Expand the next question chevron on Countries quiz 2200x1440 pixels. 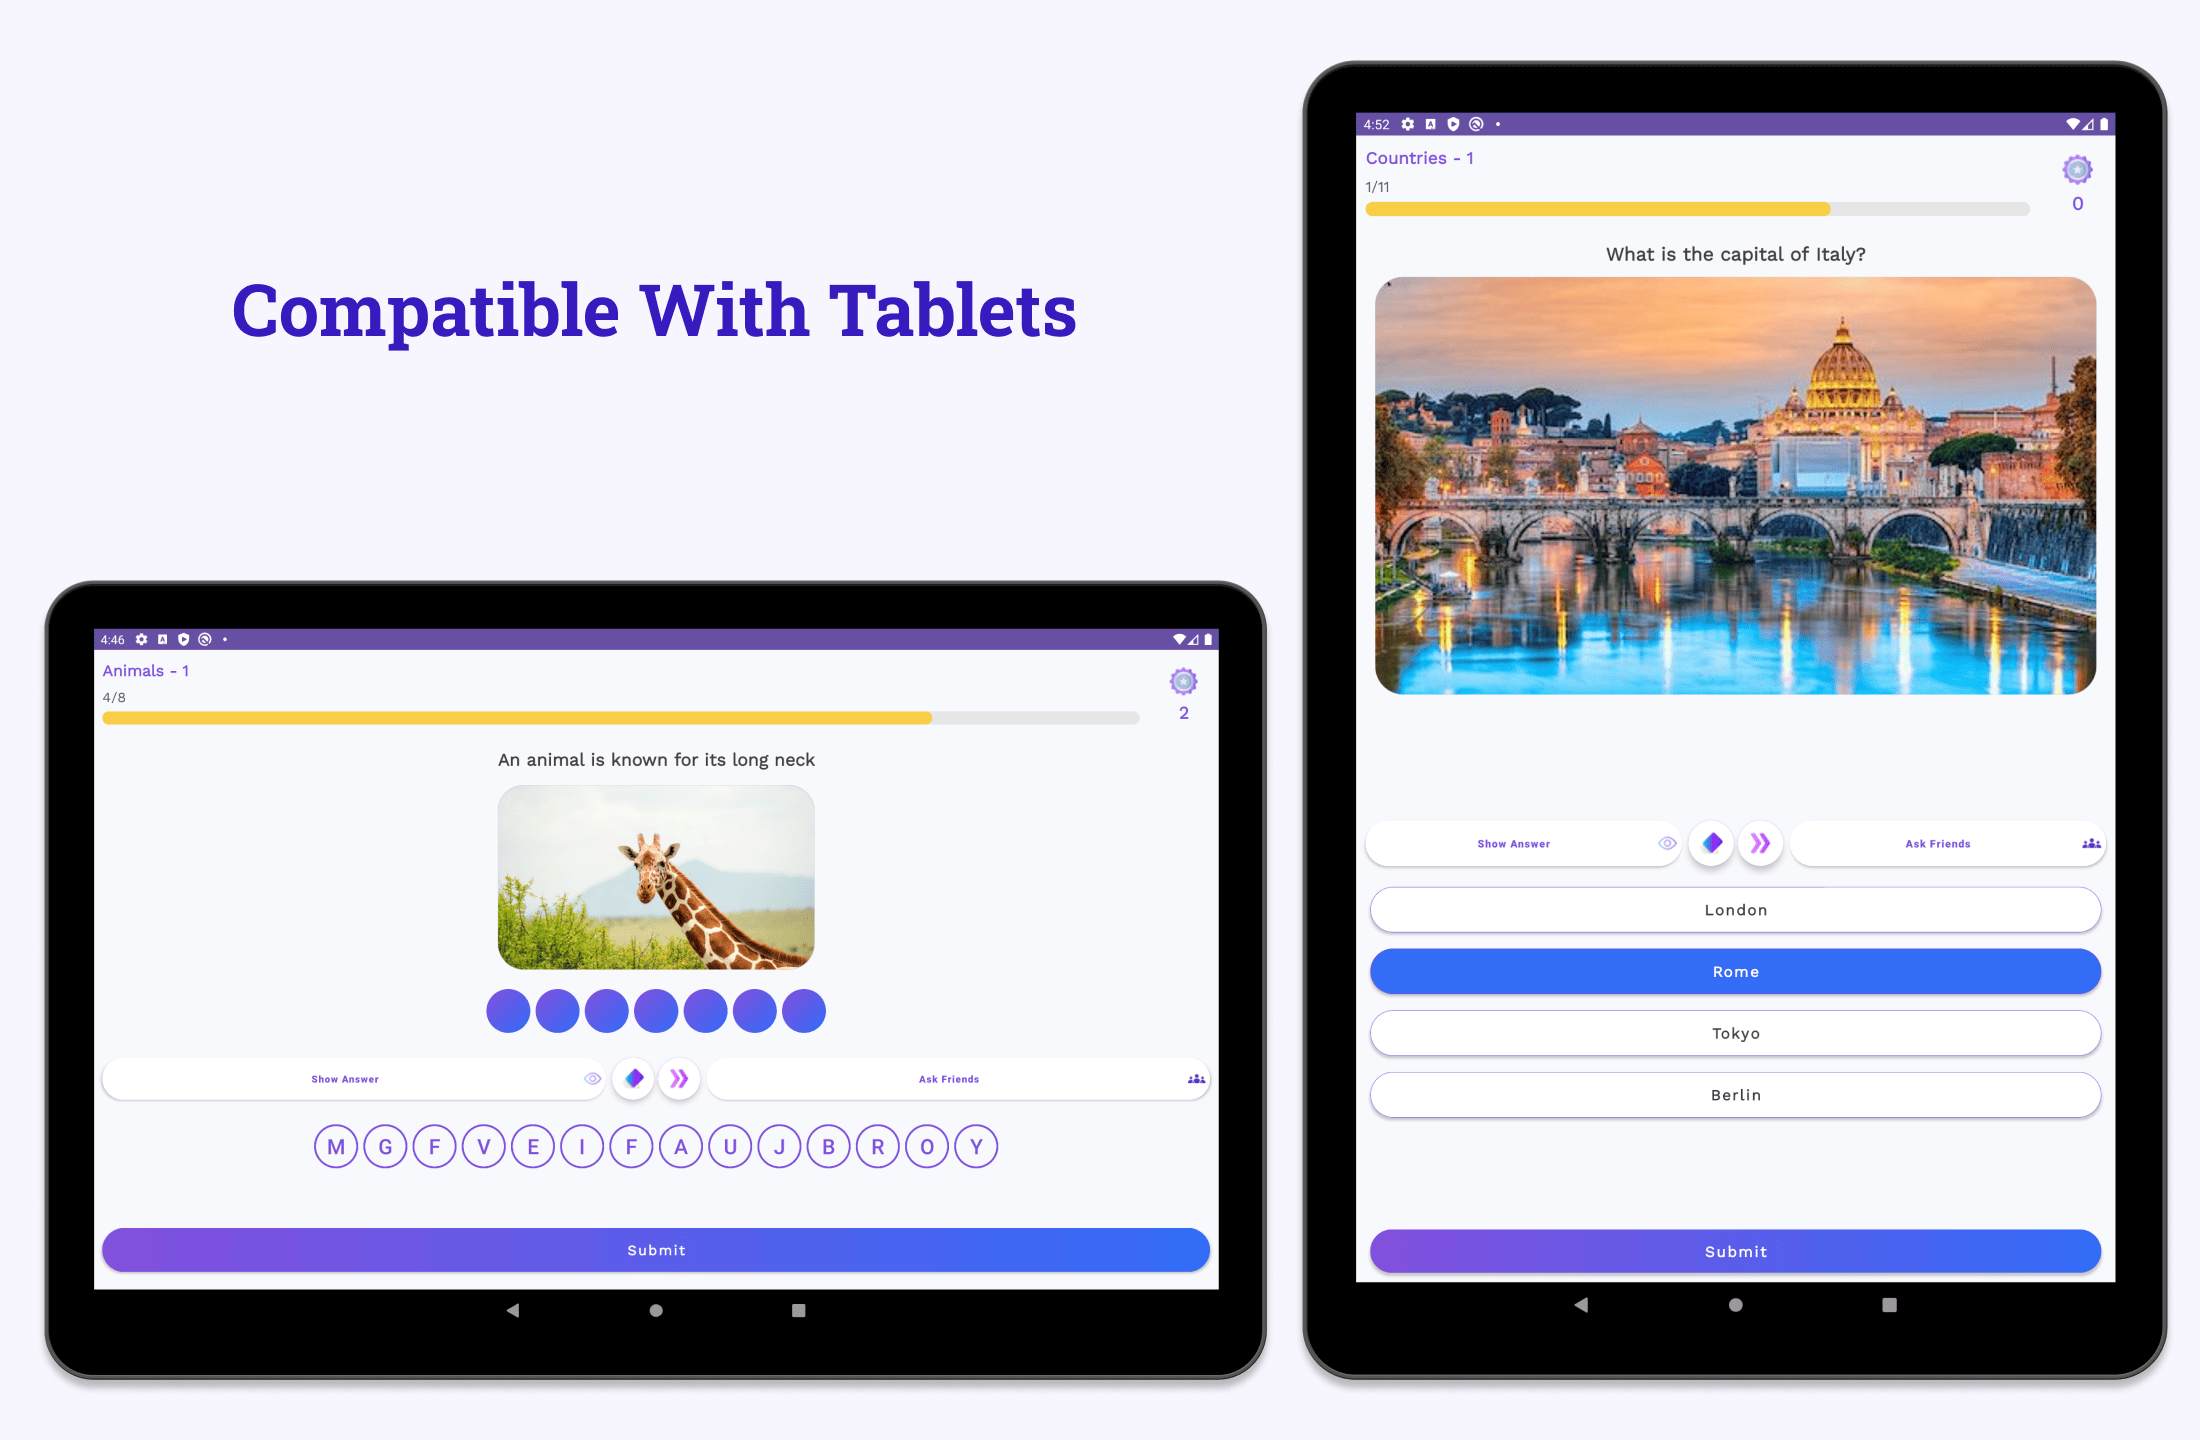tap(1761, 842)
